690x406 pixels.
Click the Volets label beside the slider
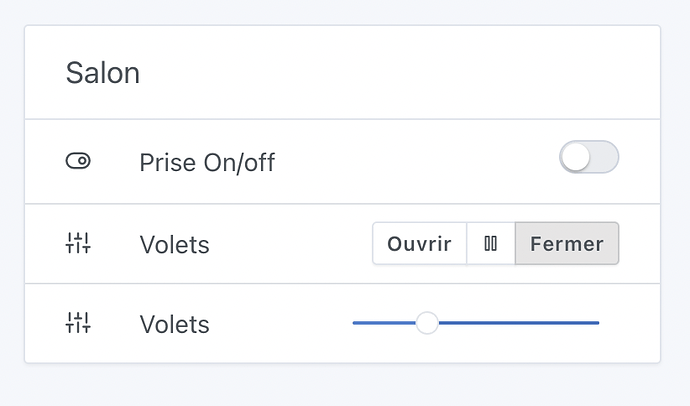tap(174, 324)
